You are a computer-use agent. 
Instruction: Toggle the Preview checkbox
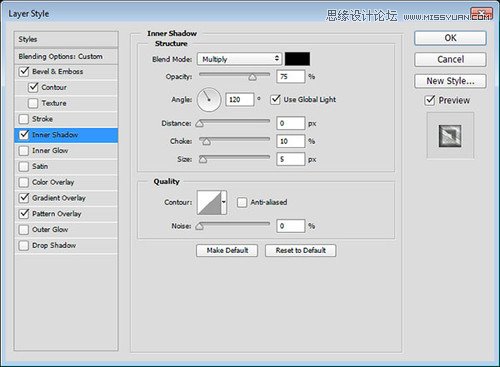[430, 100]
